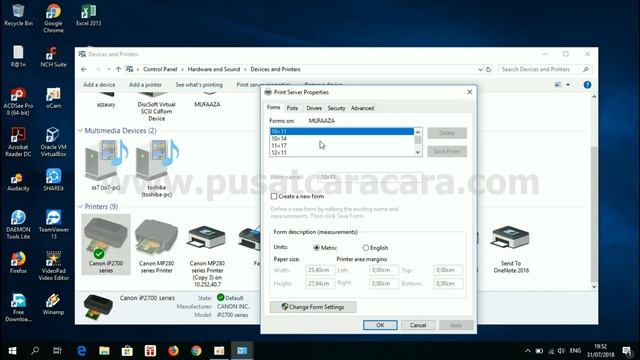Select the Forms tab
Image resolution: width=640 pixels, height=360 pixels.
click(273, 107)
